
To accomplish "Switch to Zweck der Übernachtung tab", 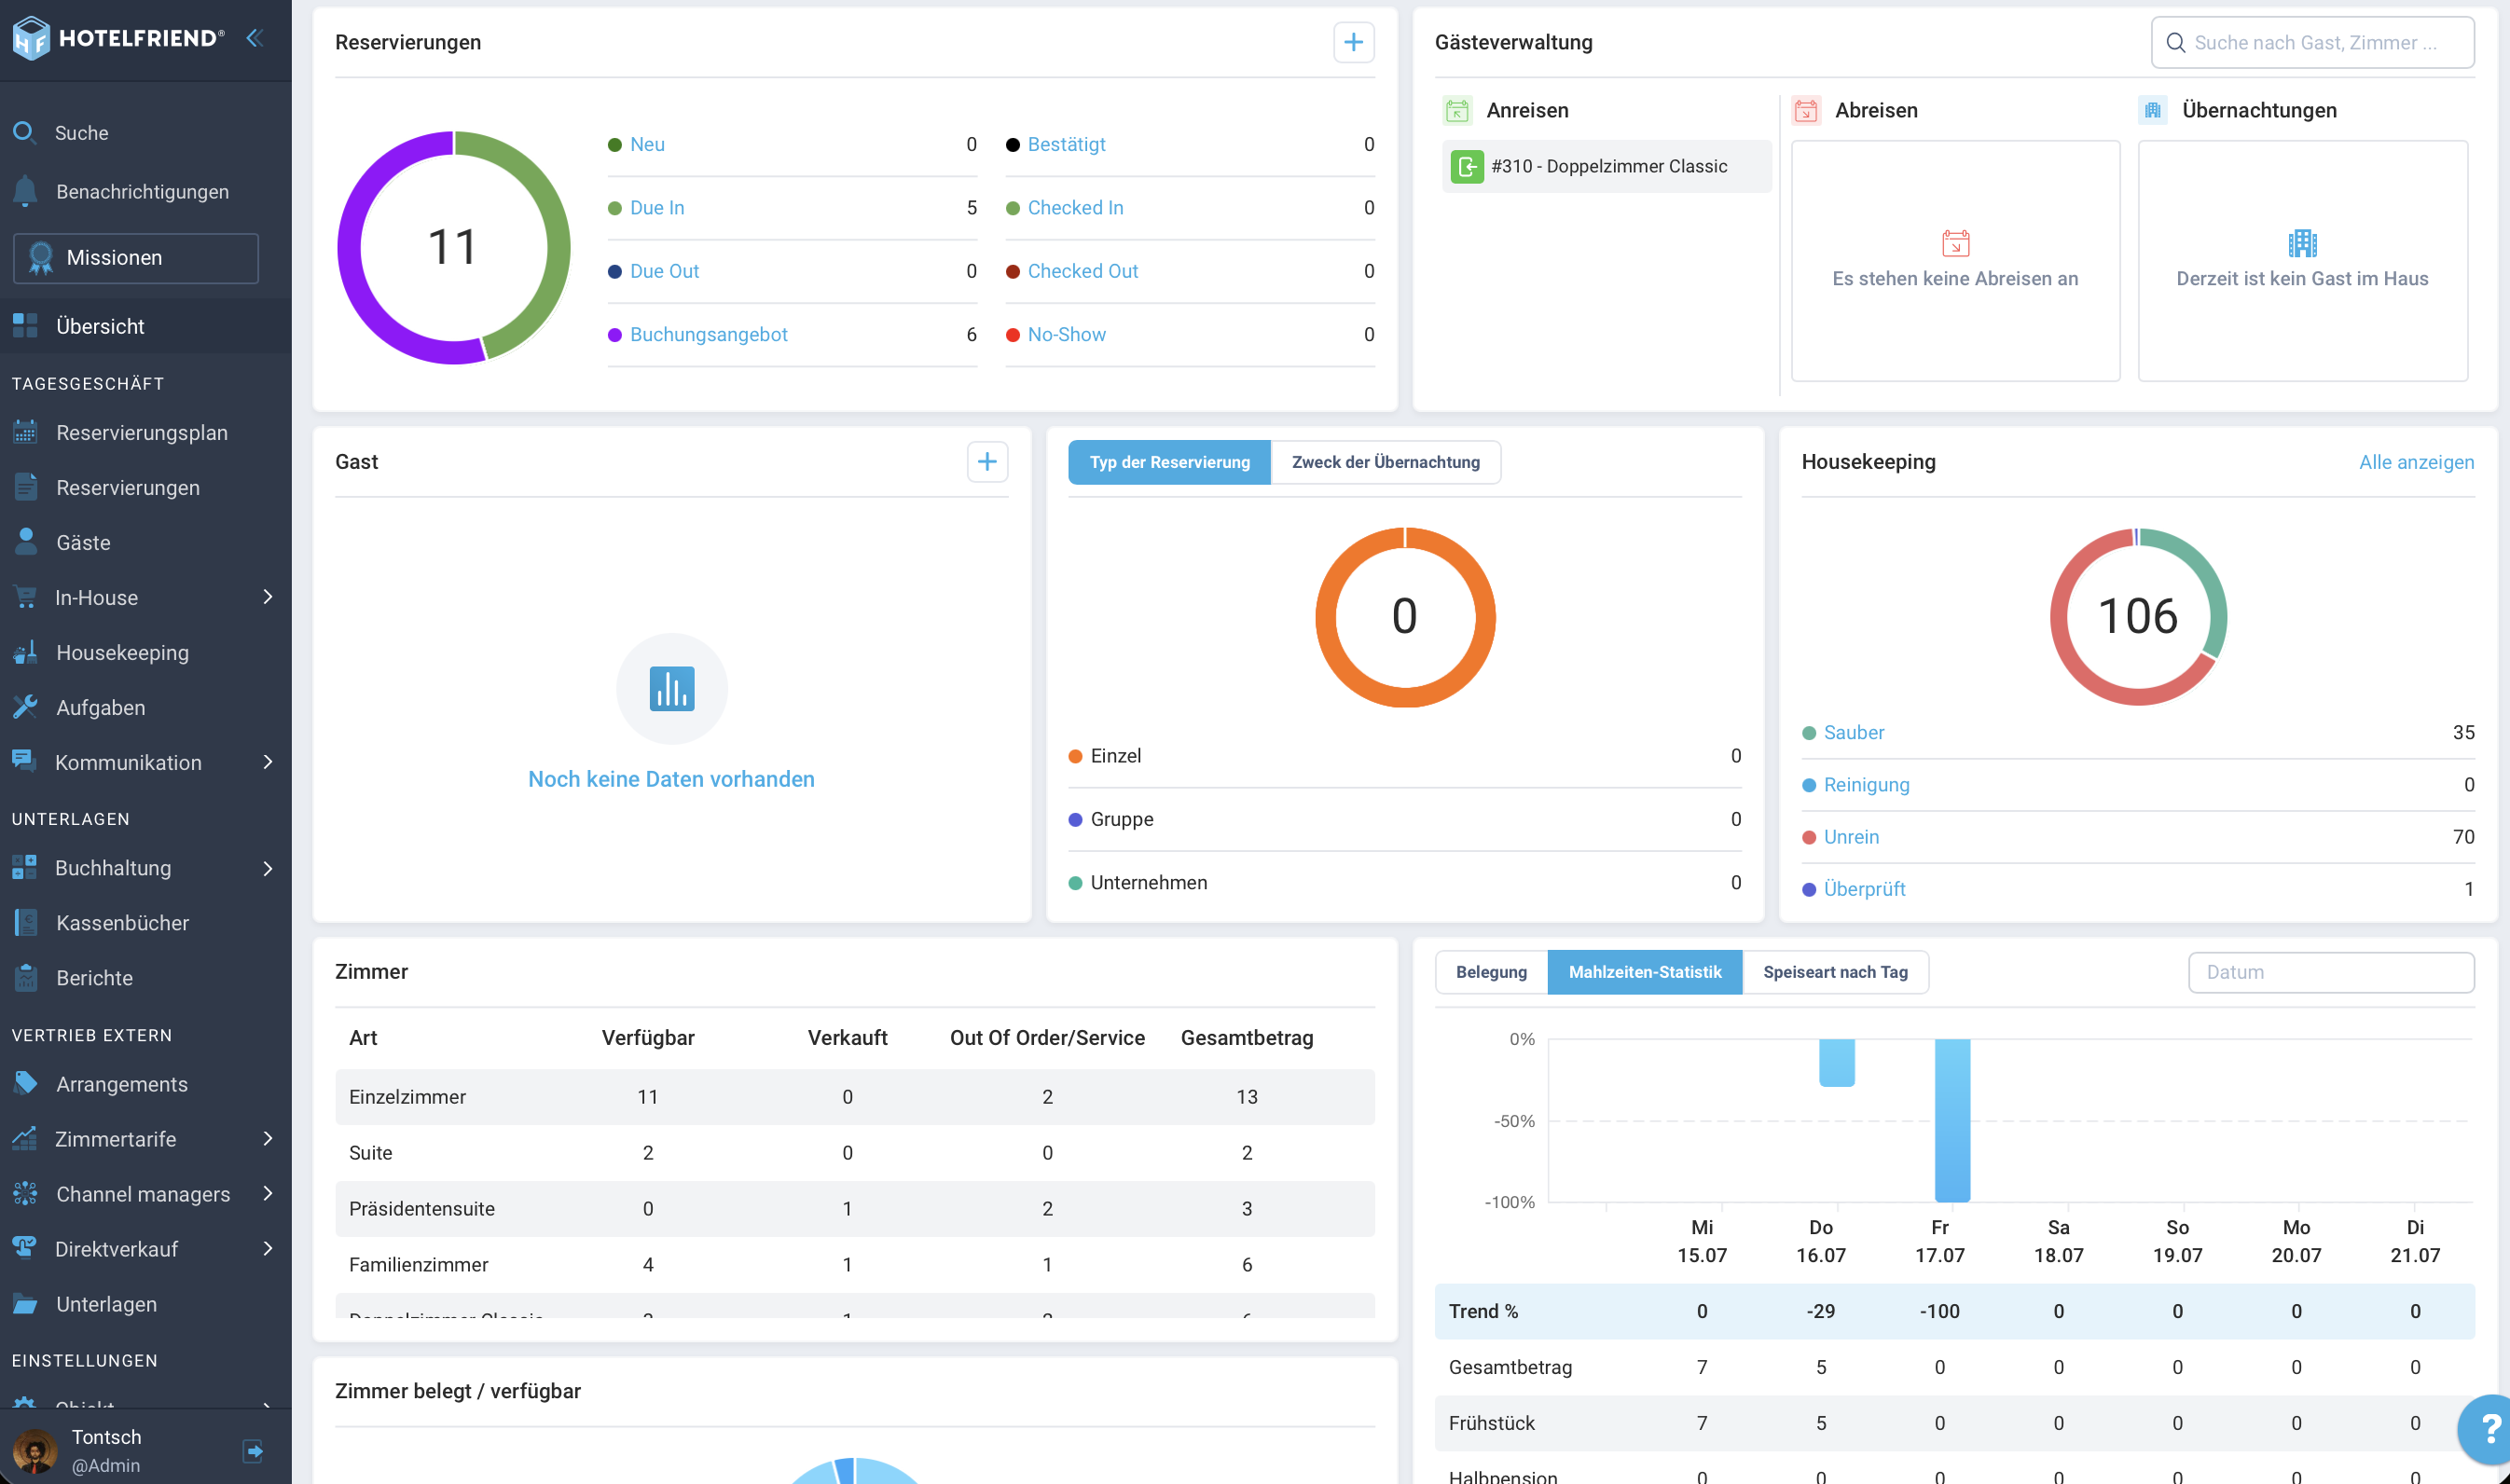I will (1385, 462).
